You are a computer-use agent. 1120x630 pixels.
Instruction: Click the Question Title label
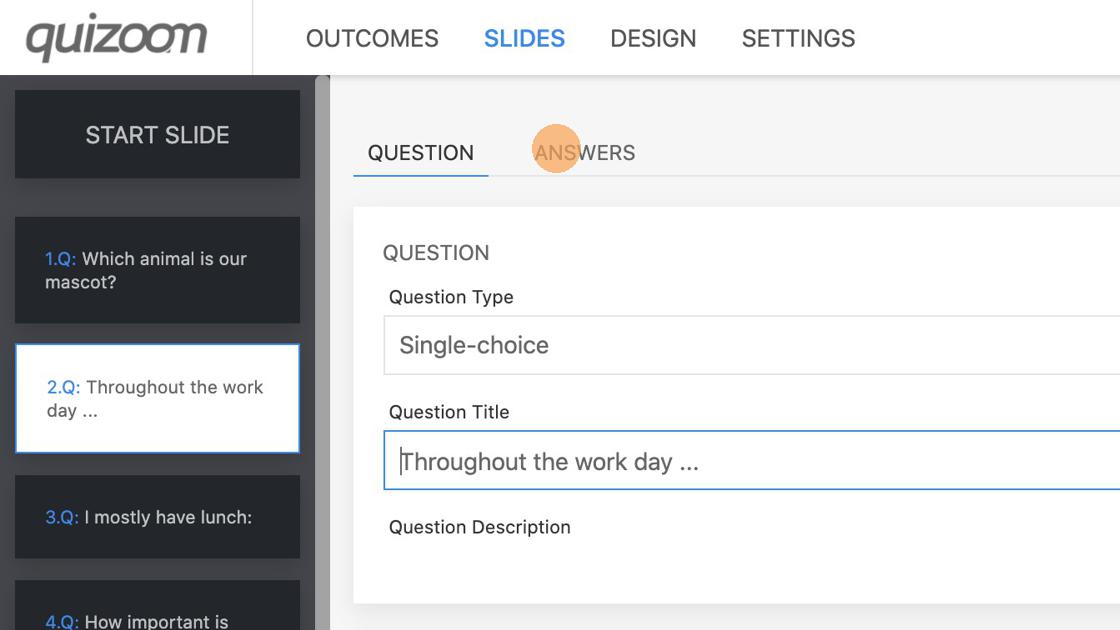tap(449, 412)
